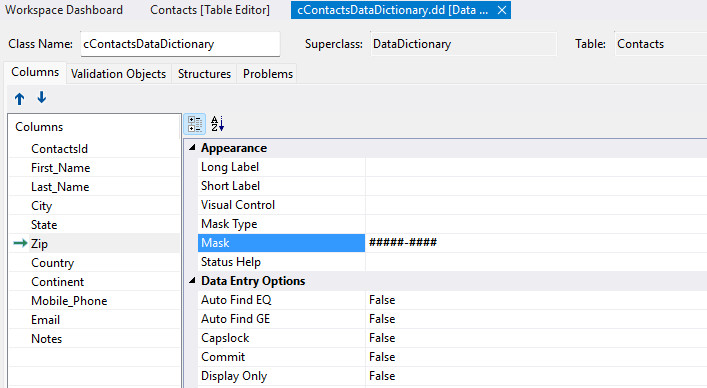Open the Workspace Dashboard tab
This screenshot has width=707, height=388.
pos(64,10)
